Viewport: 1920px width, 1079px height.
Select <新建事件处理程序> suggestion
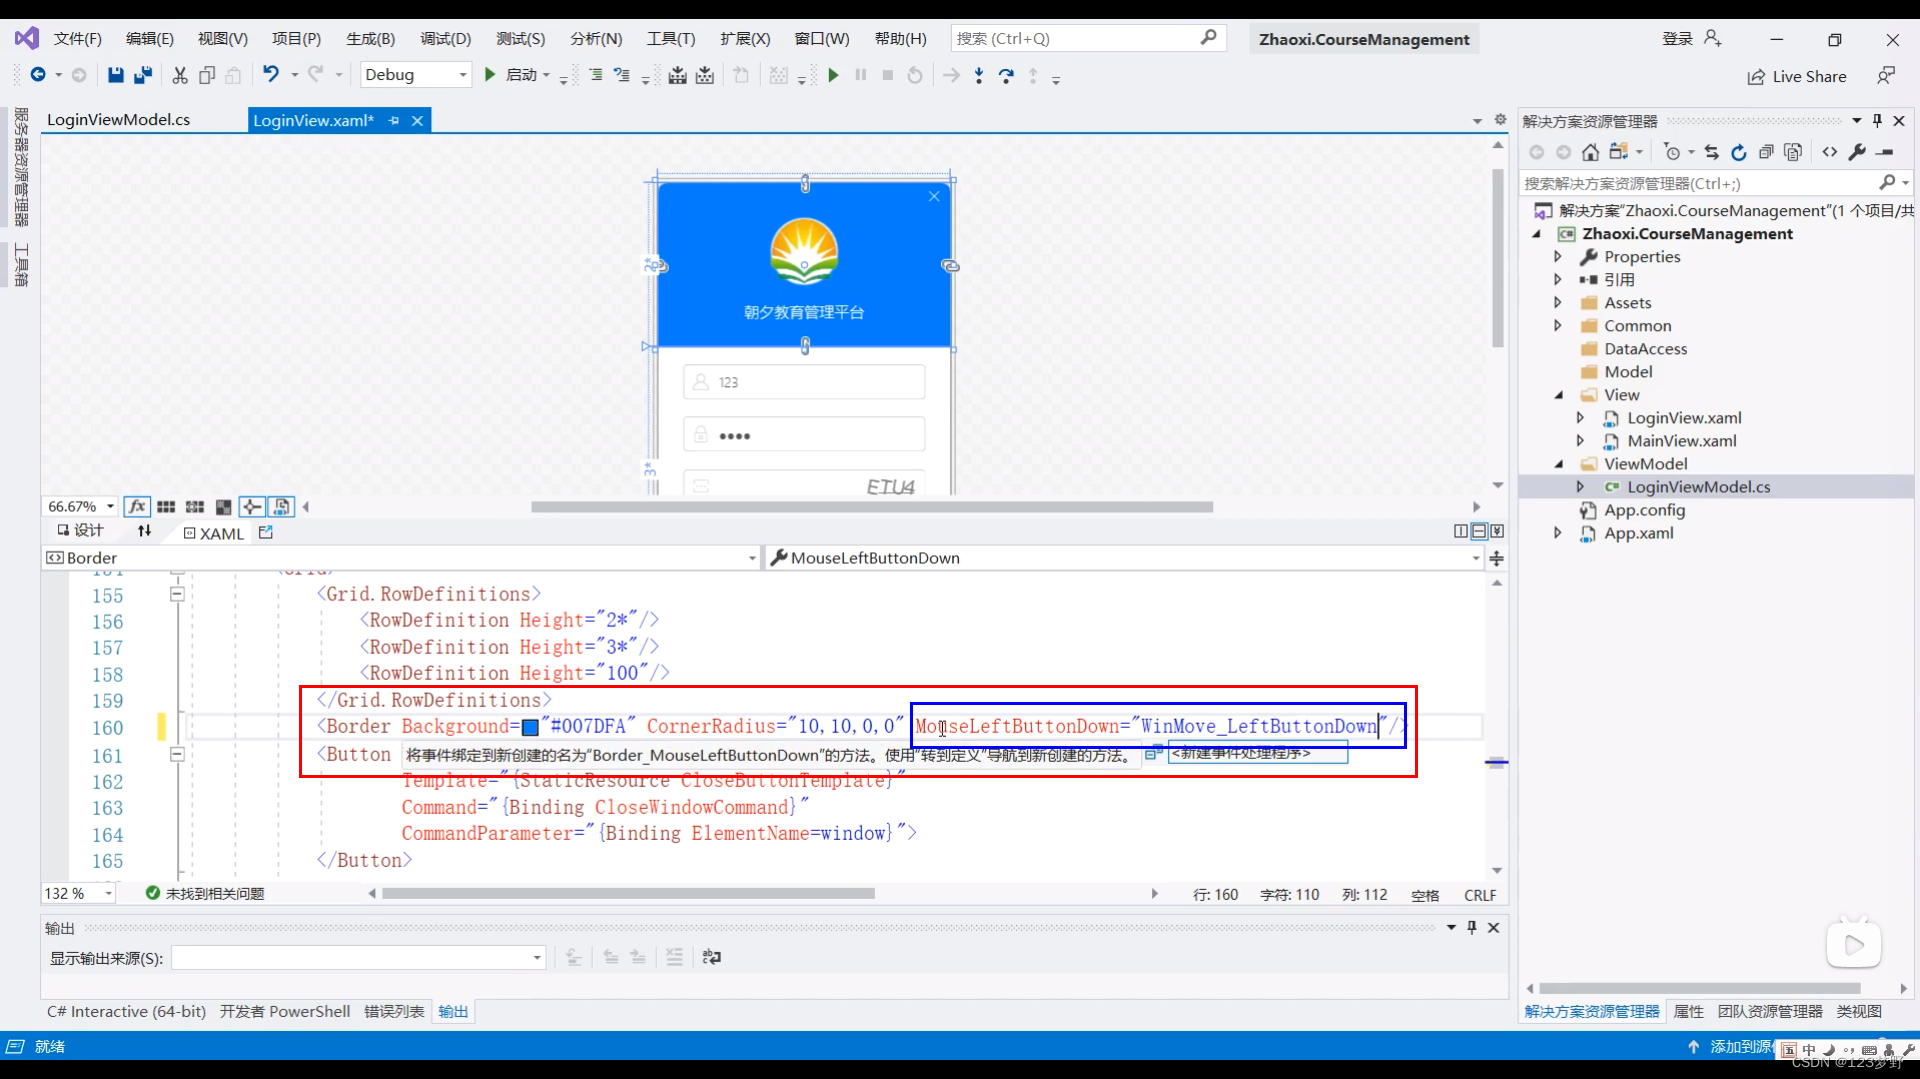pos(1258,754)
